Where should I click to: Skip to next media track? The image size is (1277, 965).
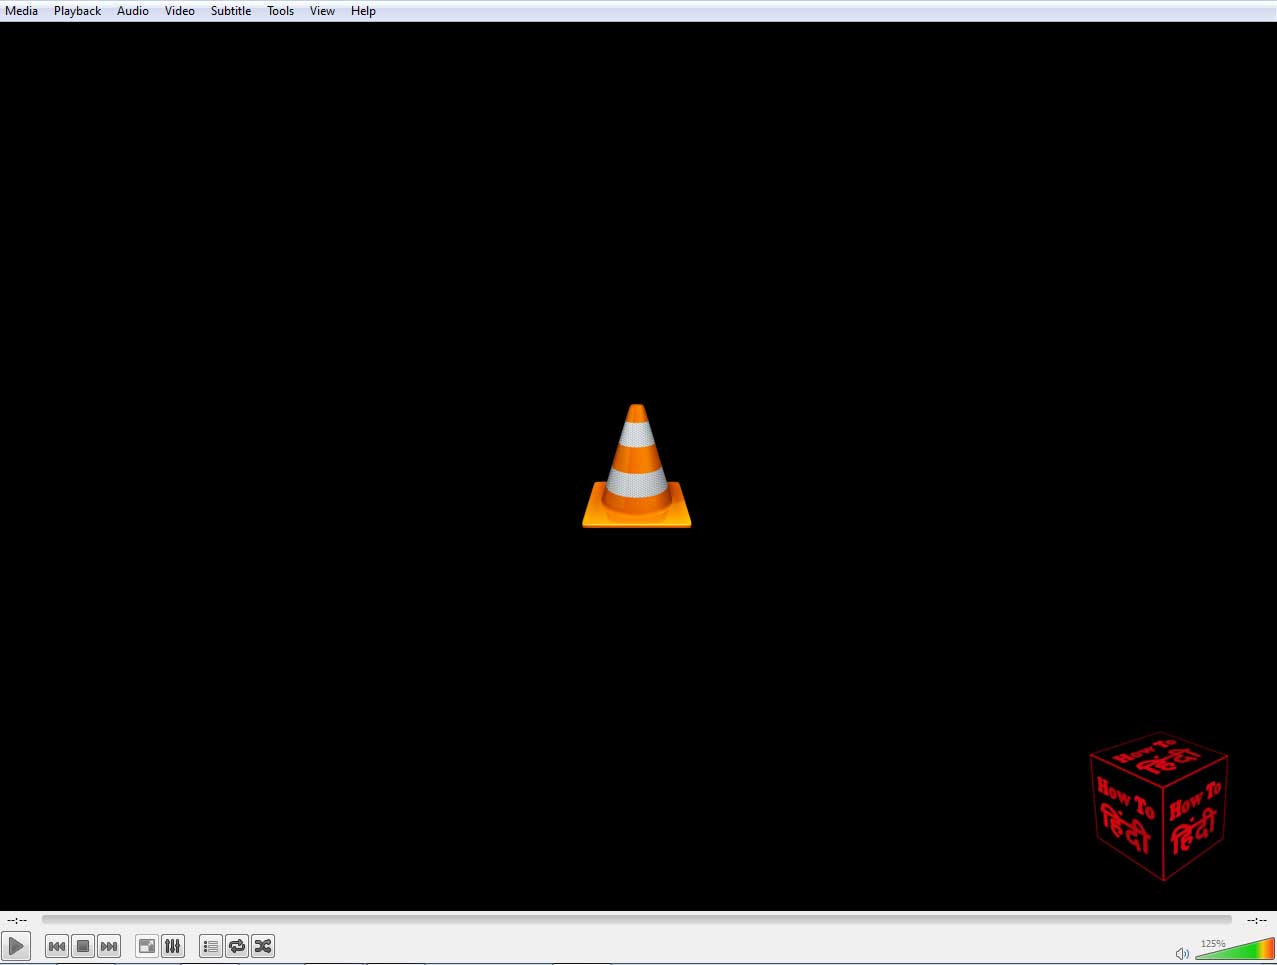pyautogui.click(x=109, y=946)
